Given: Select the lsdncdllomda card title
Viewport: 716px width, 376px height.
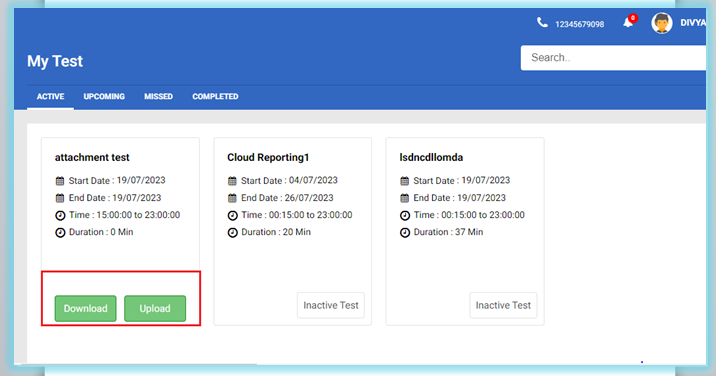Looking at the screenshot, I should pyautogui.click(x=431, y=157).
